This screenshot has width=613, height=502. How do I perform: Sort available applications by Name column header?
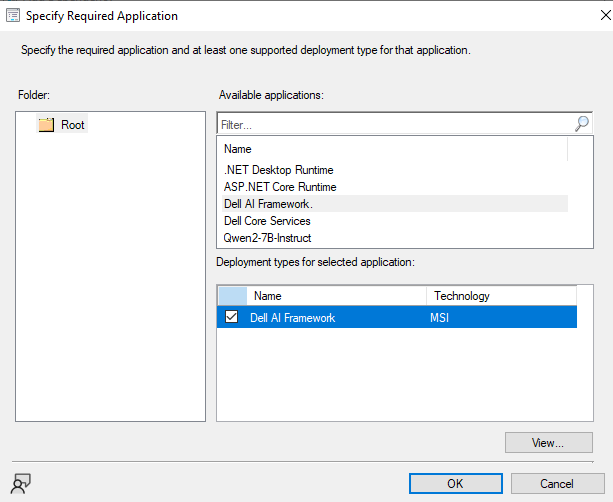[x=392, y=149]
